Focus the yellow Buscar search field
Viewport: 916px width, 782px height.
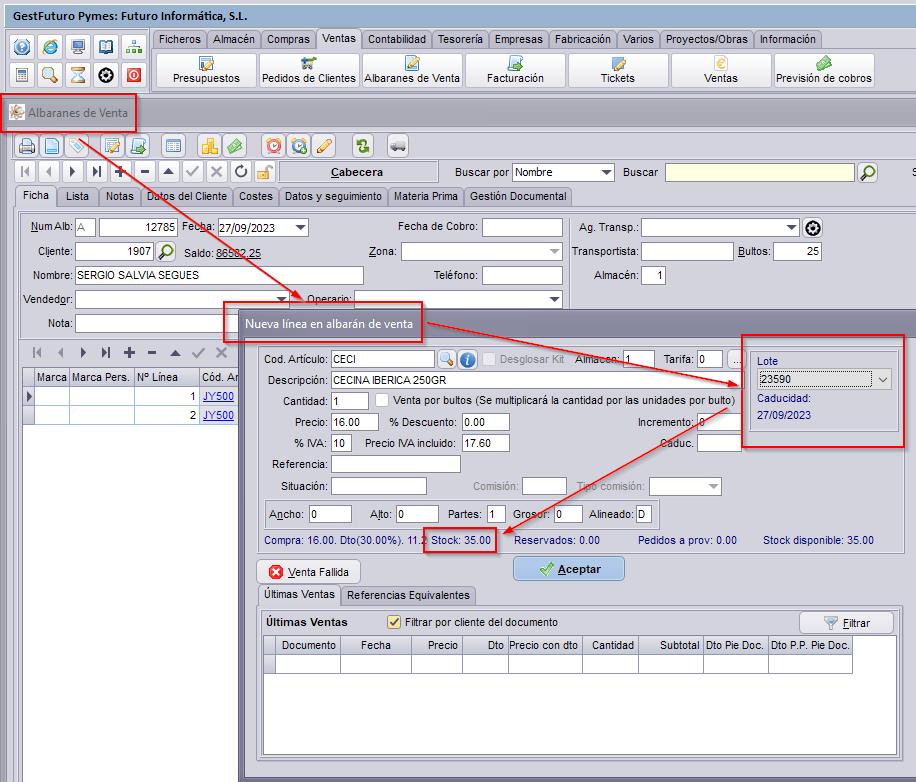click(x=760, y=172)
